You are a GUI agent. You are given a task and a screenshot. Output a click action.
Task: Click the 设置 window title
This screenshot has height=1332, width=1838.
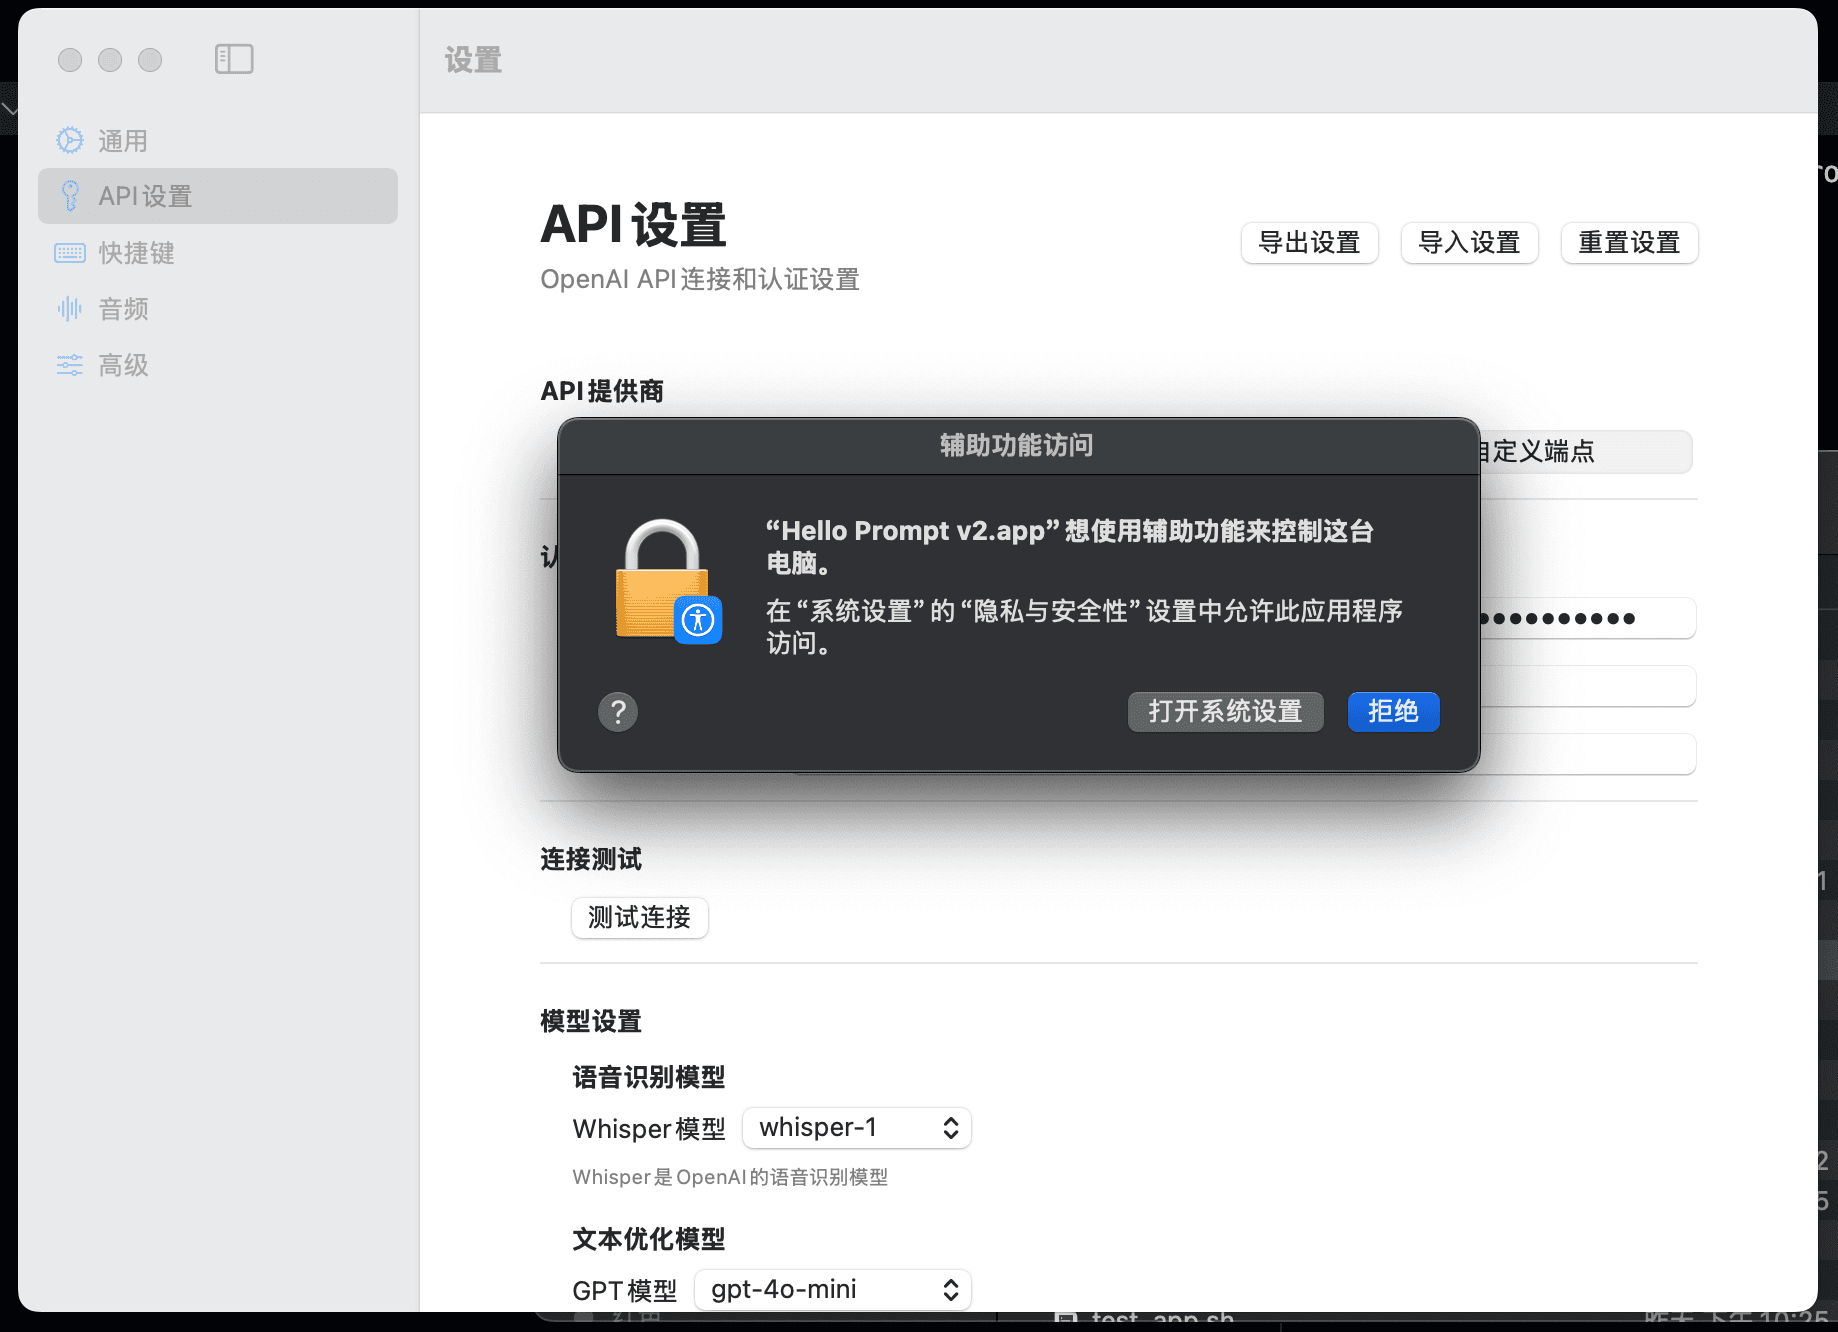click(x=473, y=60)
